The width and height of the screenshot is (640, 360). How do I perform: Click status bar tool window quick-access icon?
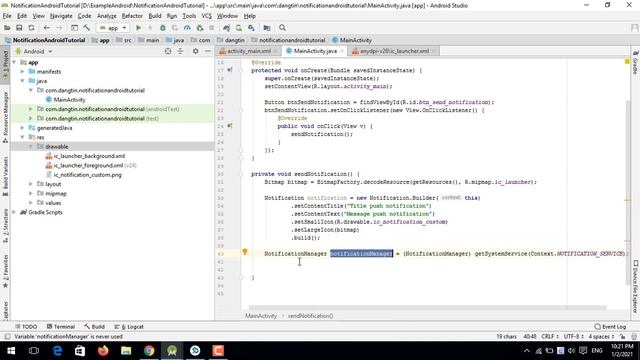tap(7, 337)
